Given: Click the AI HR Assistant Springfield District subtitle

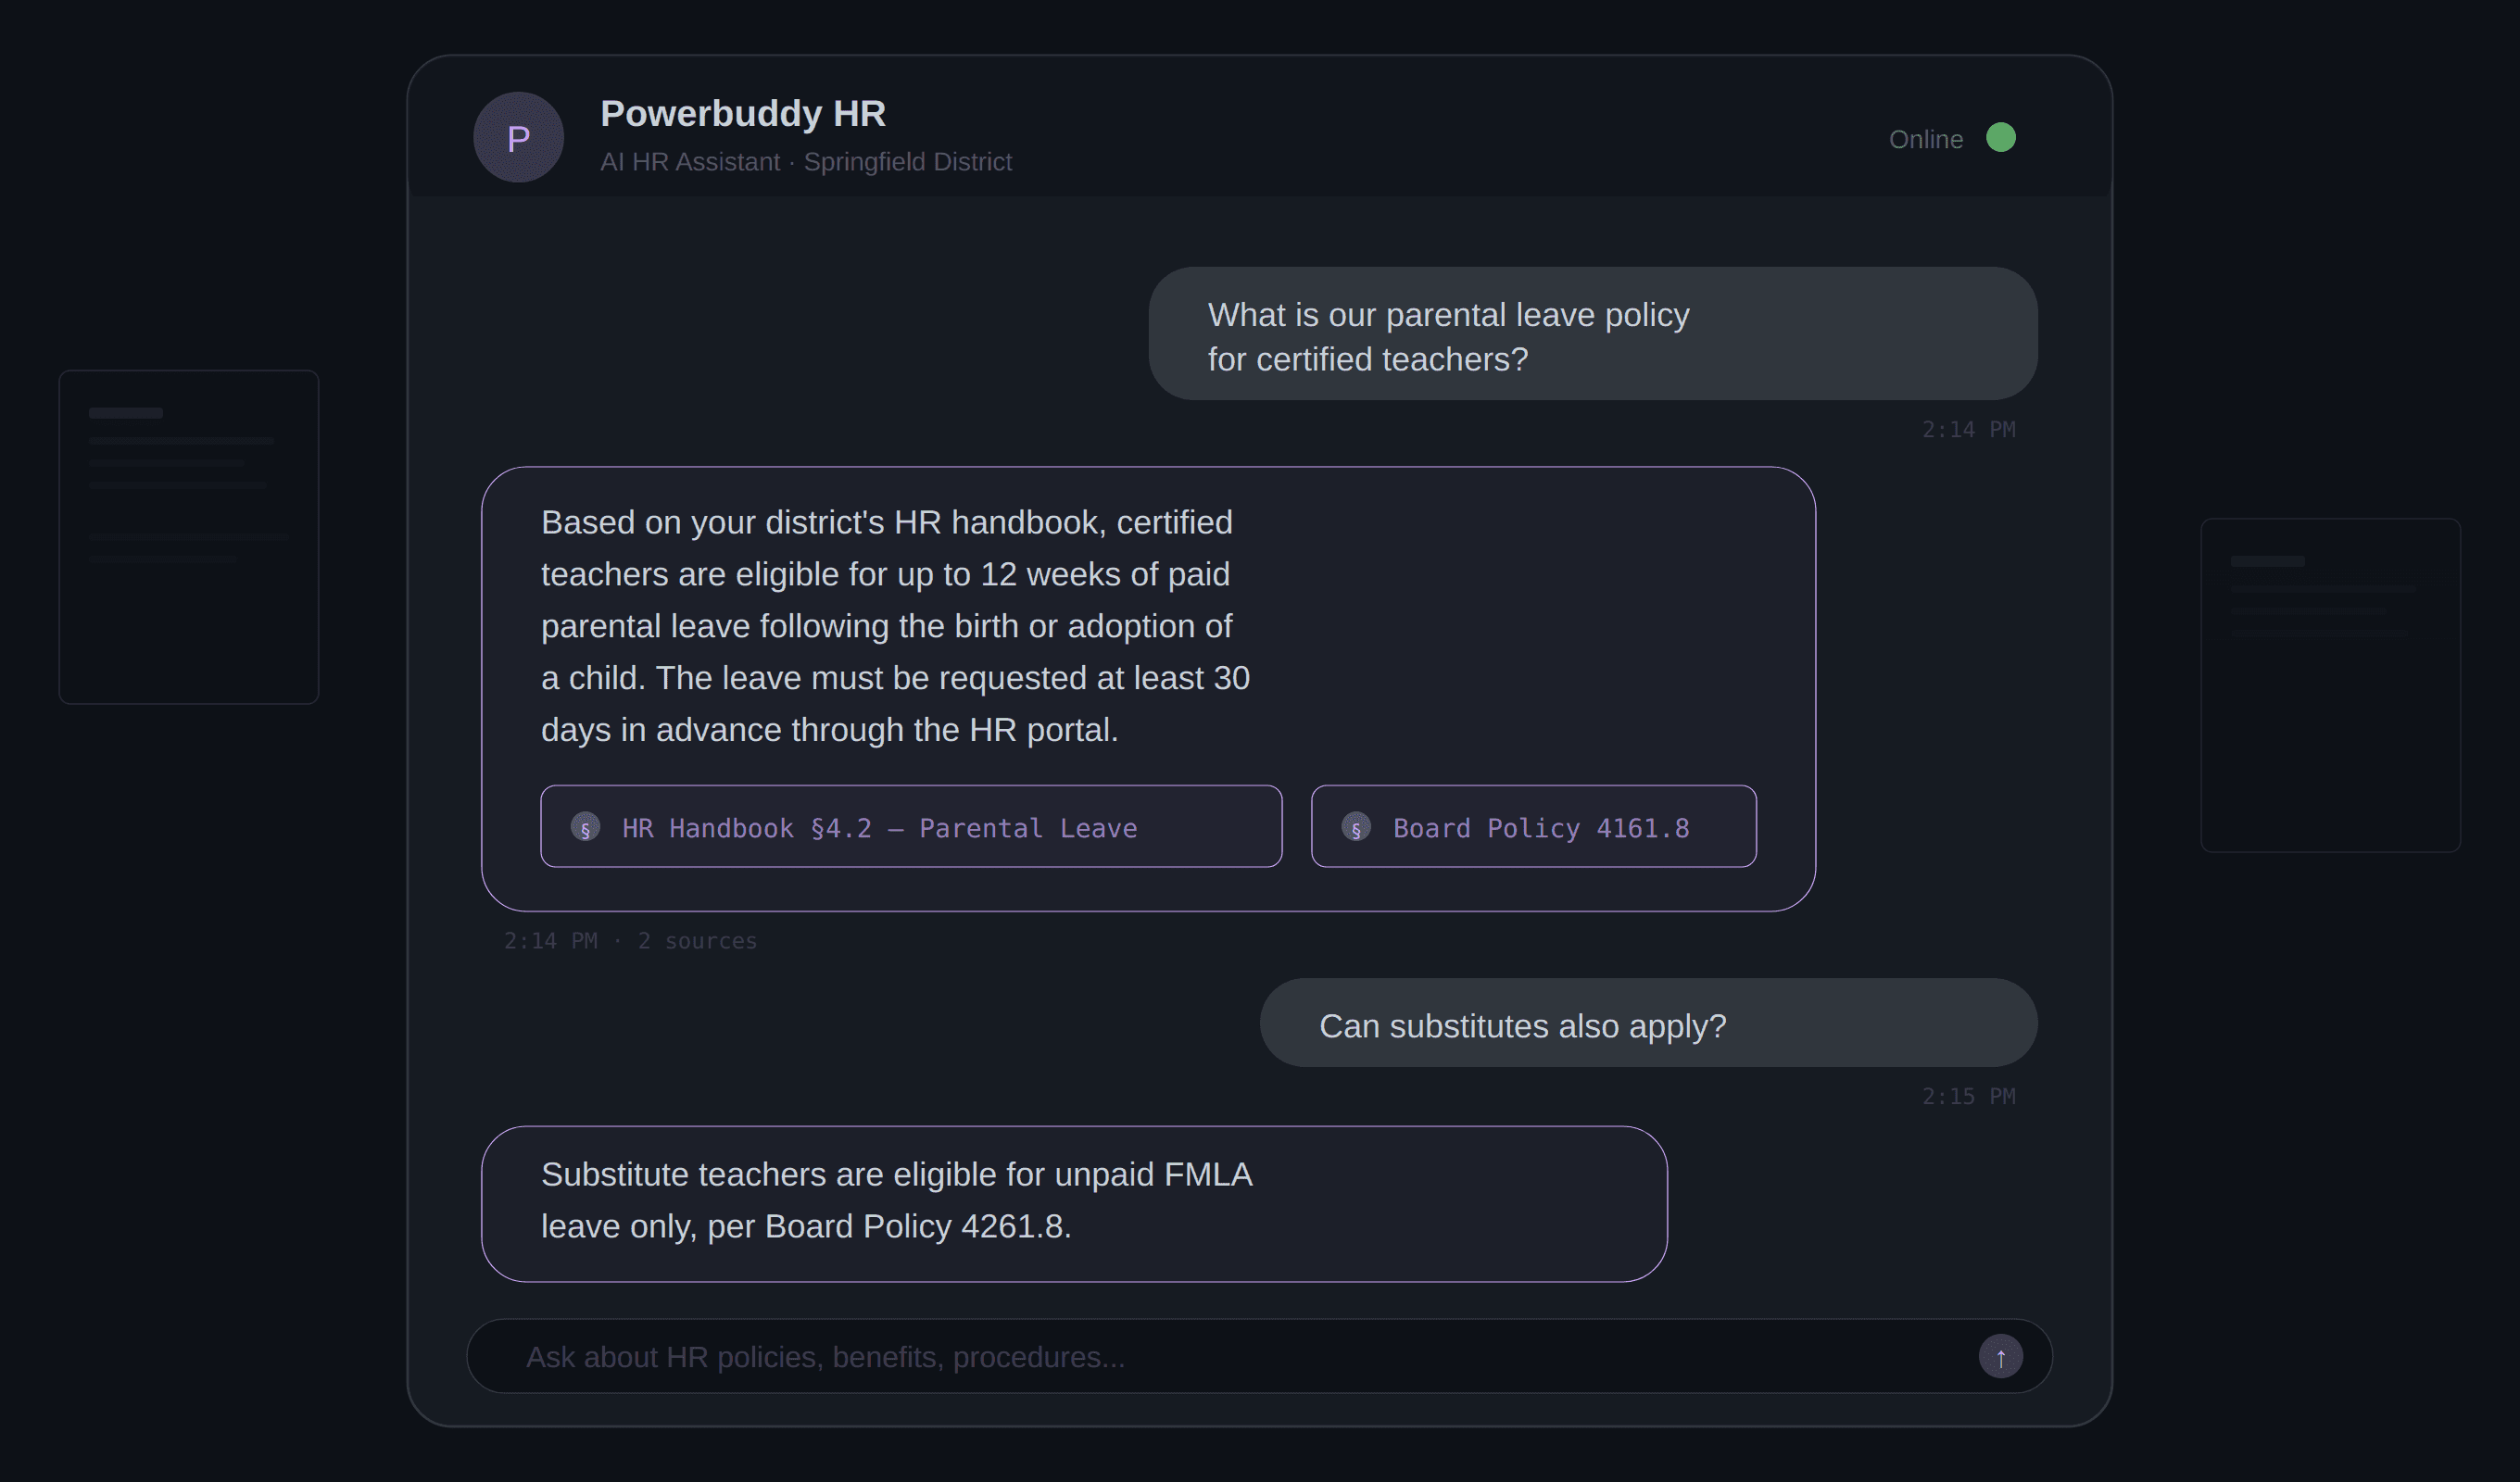Looking at the screenshot, I should pyautogui.click(x=805, y=162).
